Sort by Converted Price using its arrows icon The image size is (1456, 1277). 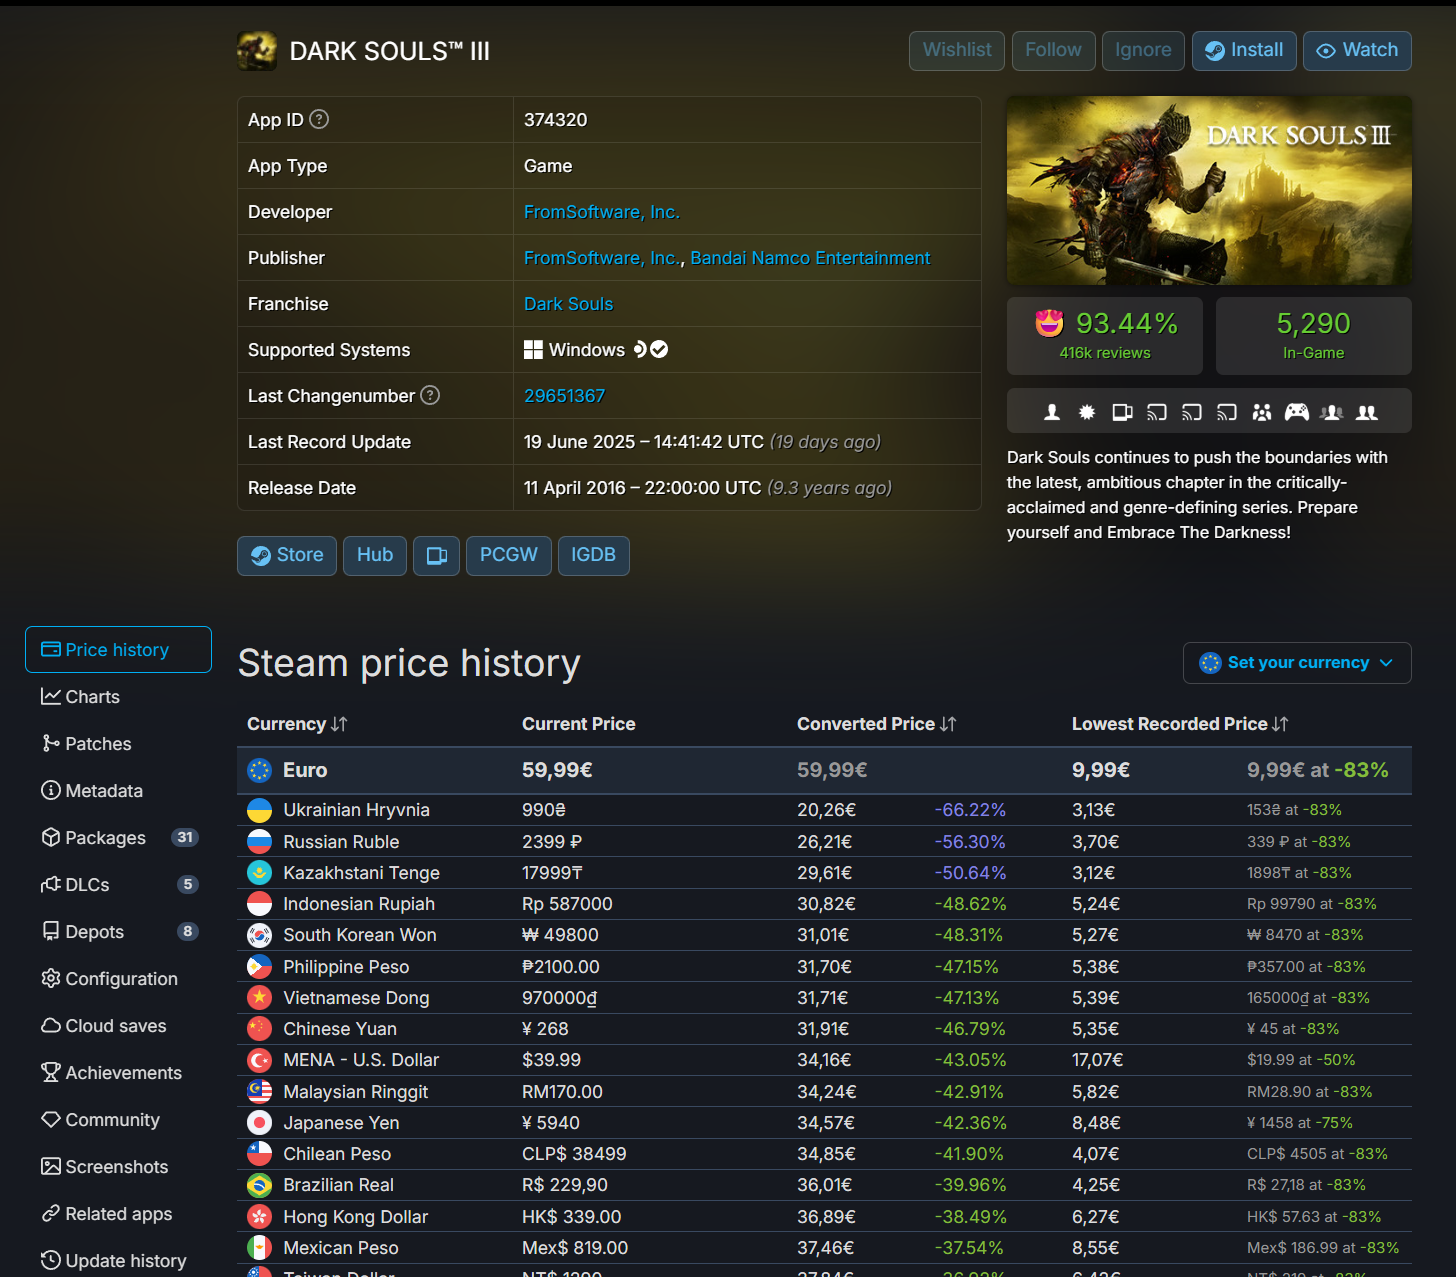948,724
